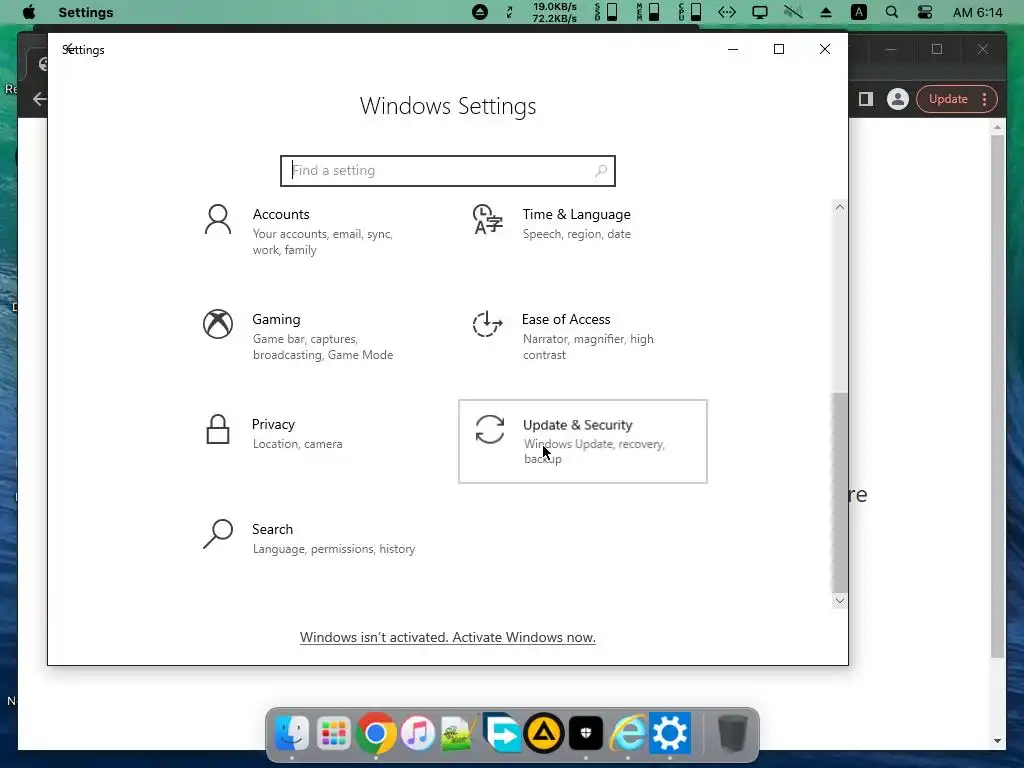
Task: Open the Settings menu in menu bar
Action: point(86,12)
